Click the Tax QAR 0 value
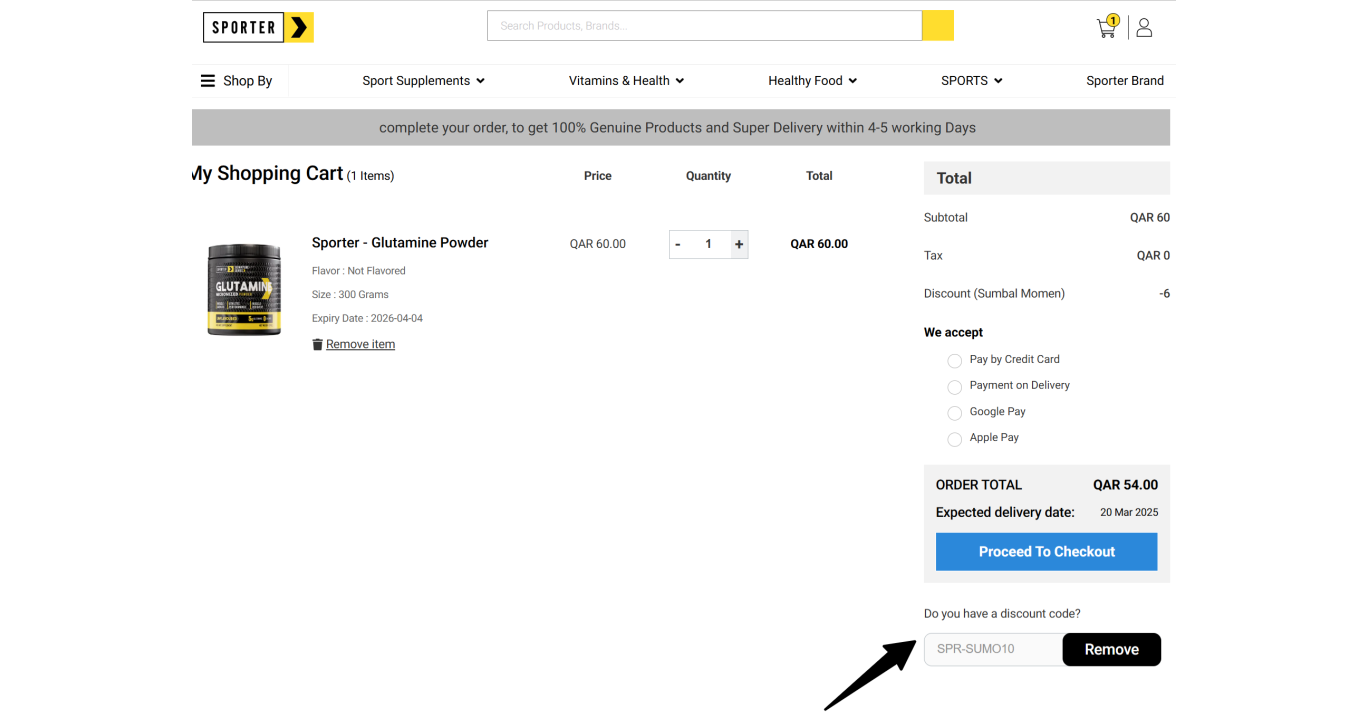The image size is (1368, 728). coord(1153,256)
